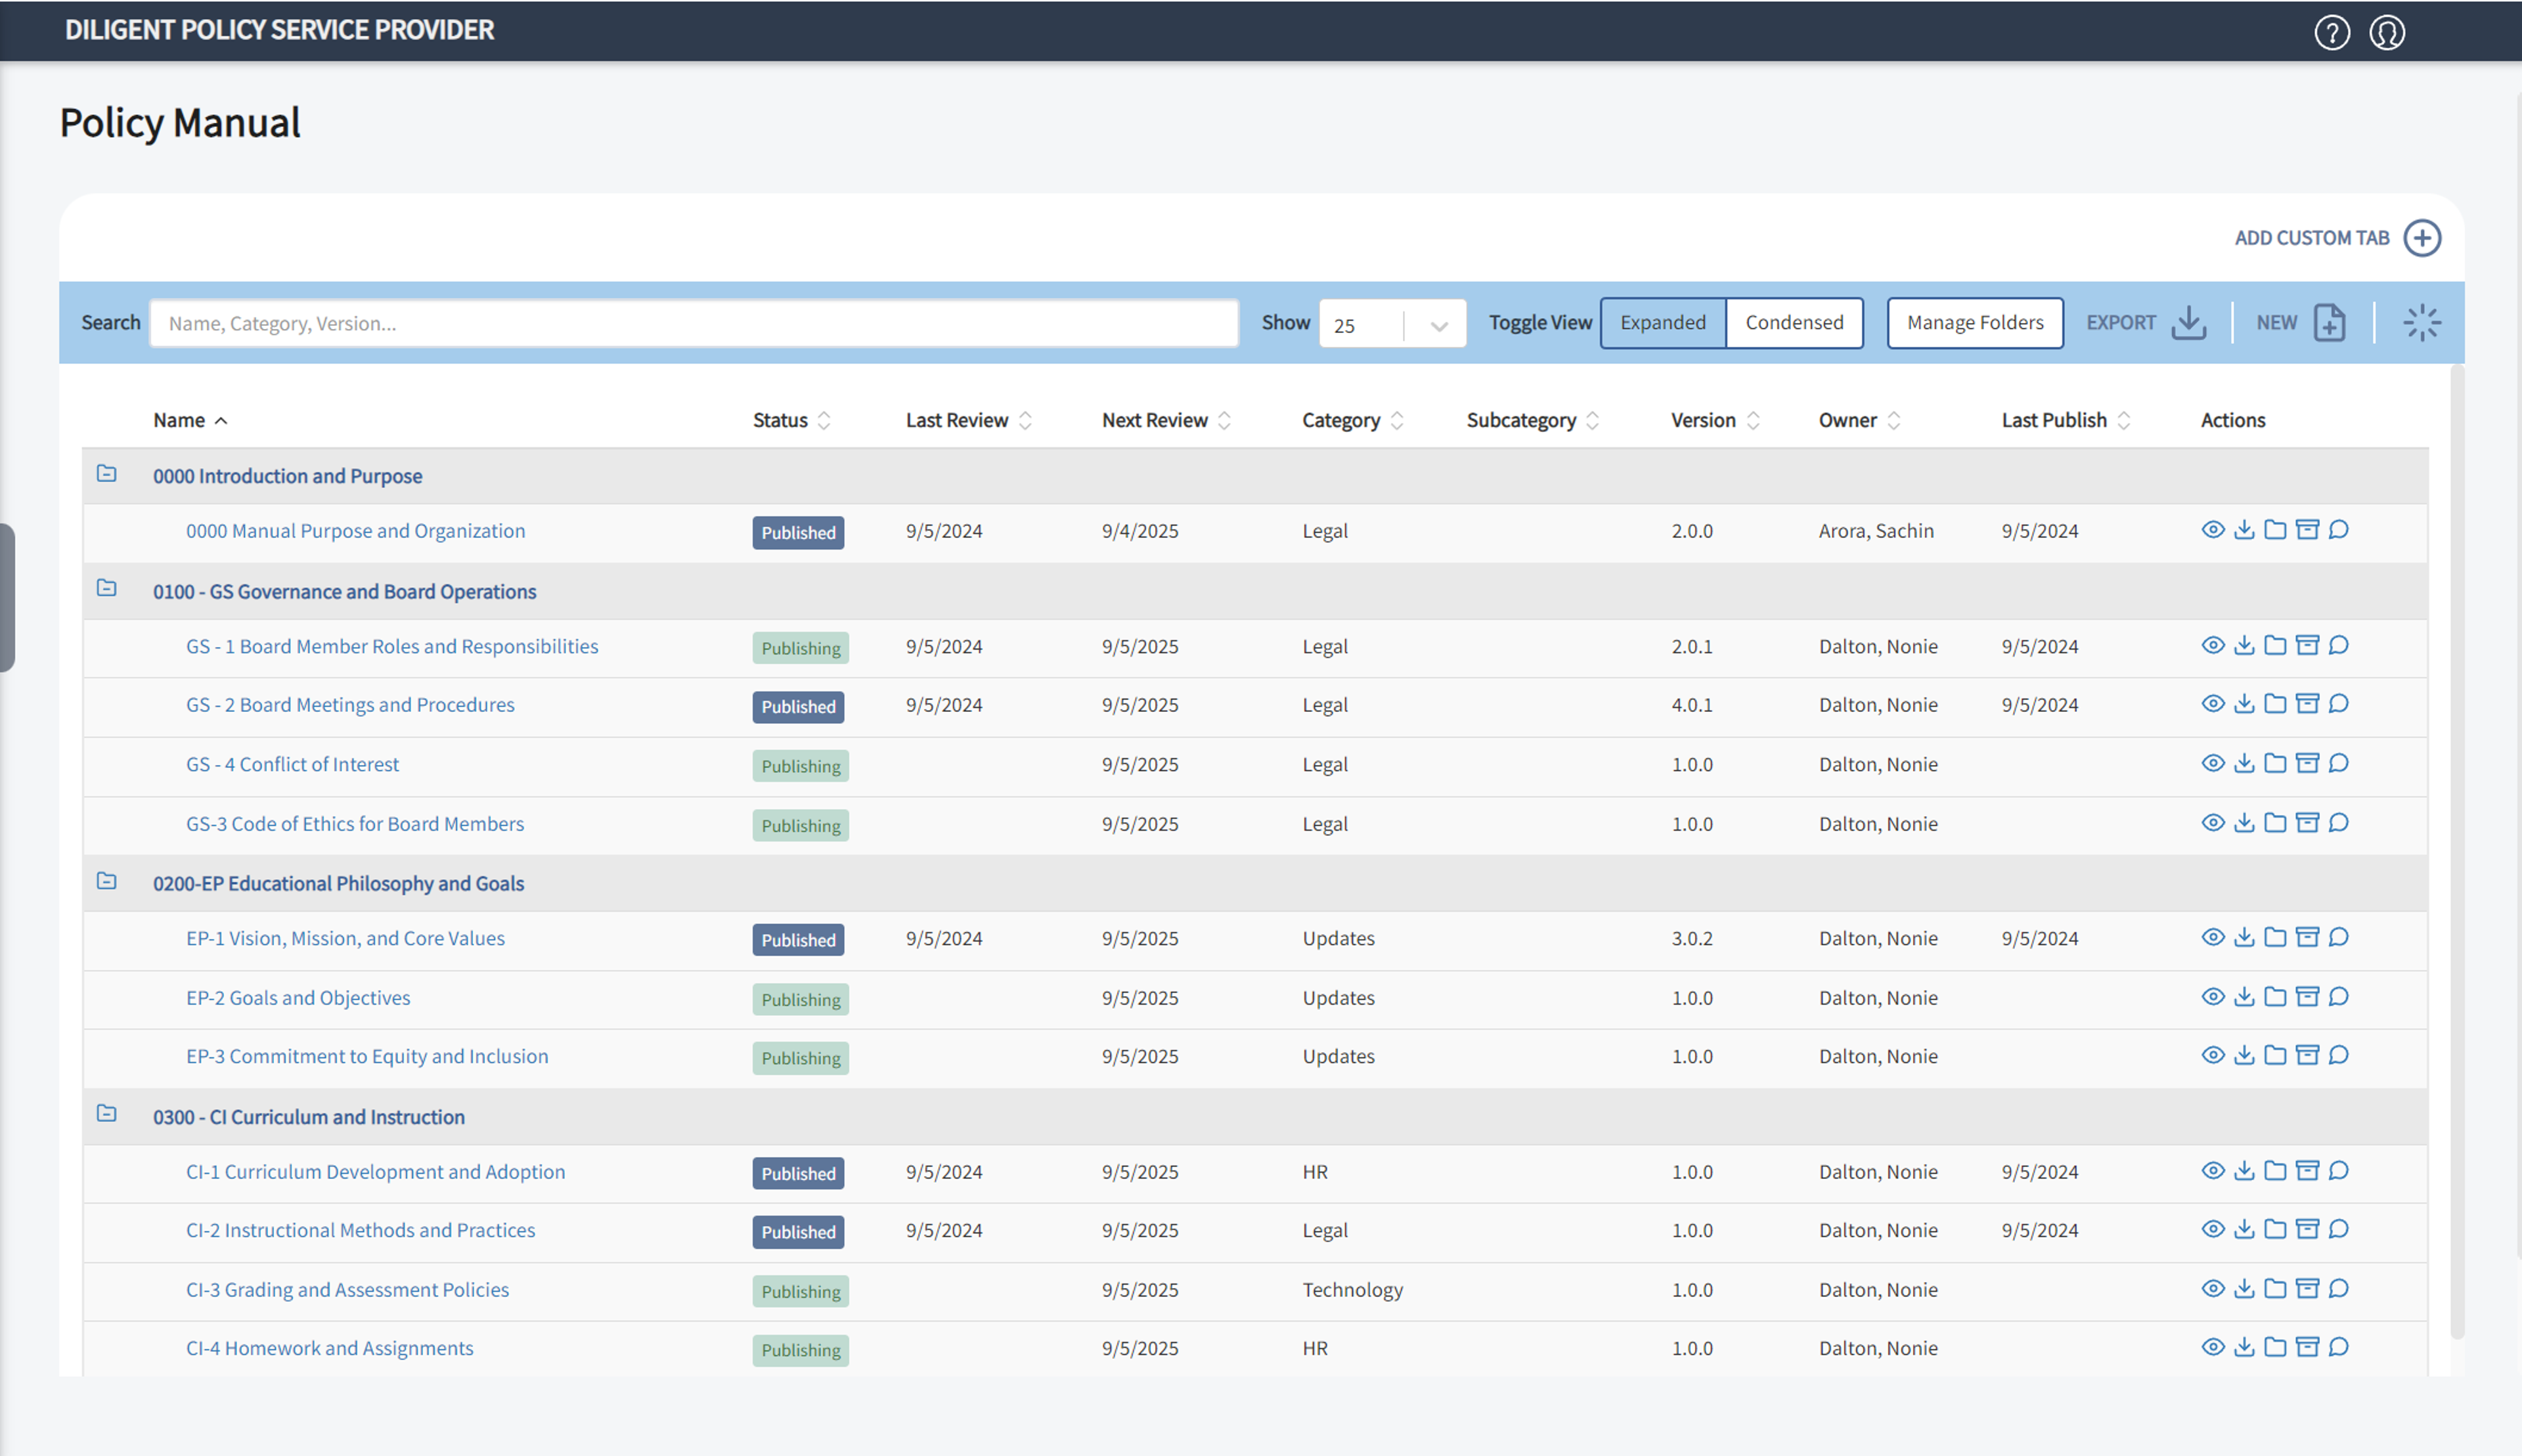
Task: Archive 0000 Manual Purpose and Organization
Action: 2307,530
